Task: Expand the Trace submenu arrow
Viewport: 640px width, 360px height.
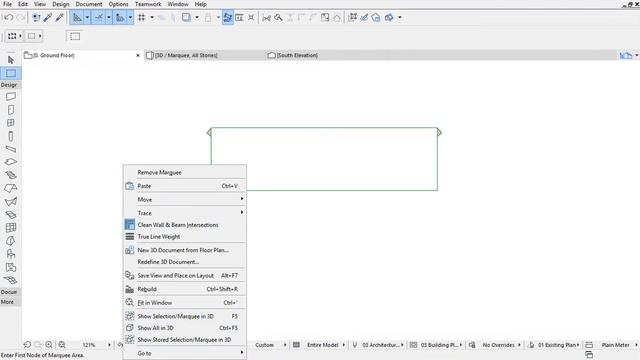Action: 242,212
